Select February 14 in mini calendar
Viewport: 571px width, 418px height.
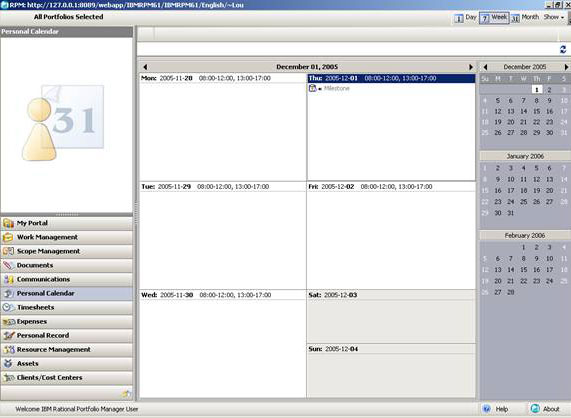[511, 270]
